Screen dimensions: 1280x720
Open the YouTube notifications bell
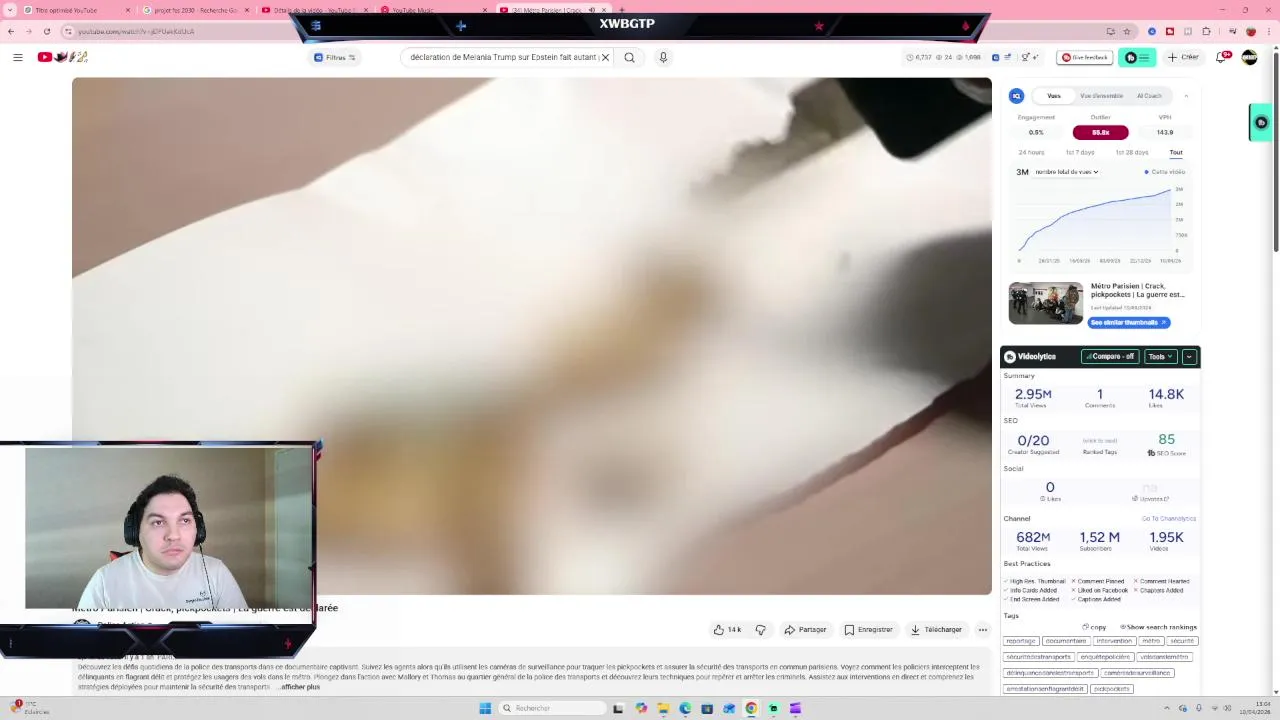click(1222, 57)
